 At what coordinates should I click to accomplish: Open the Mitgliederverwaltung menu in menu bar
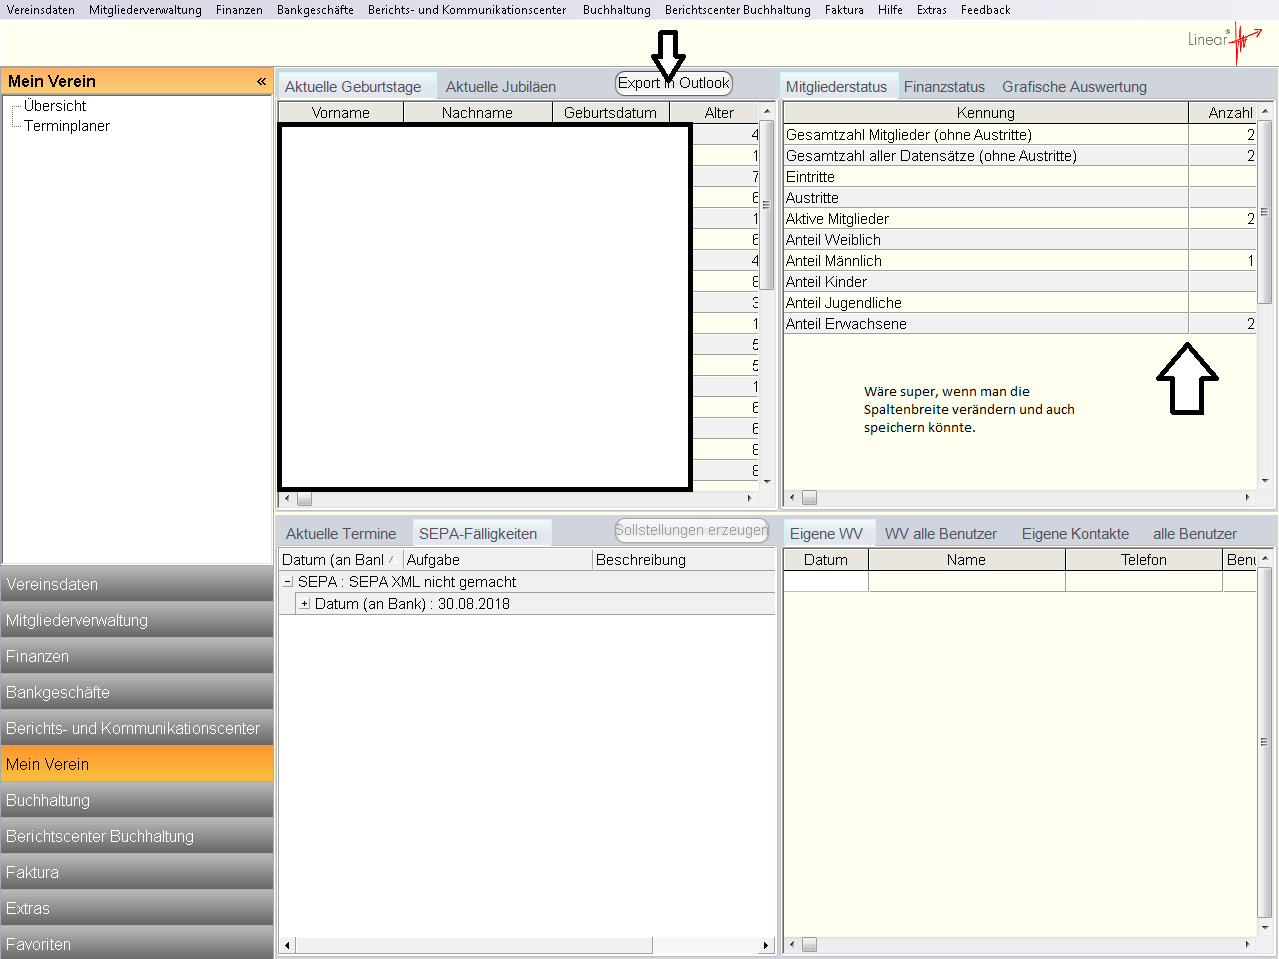pyautogui.click(x=145, y=10)
